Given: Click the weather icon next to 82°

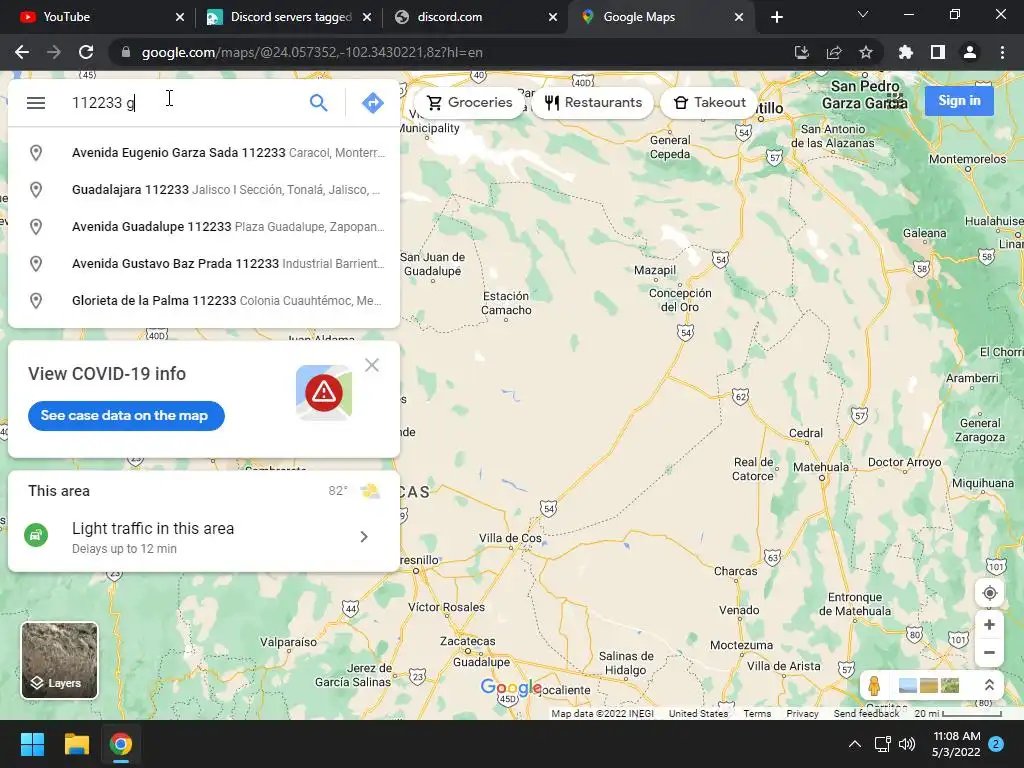Looking at the screenshot, I should [x=370, y=490].
